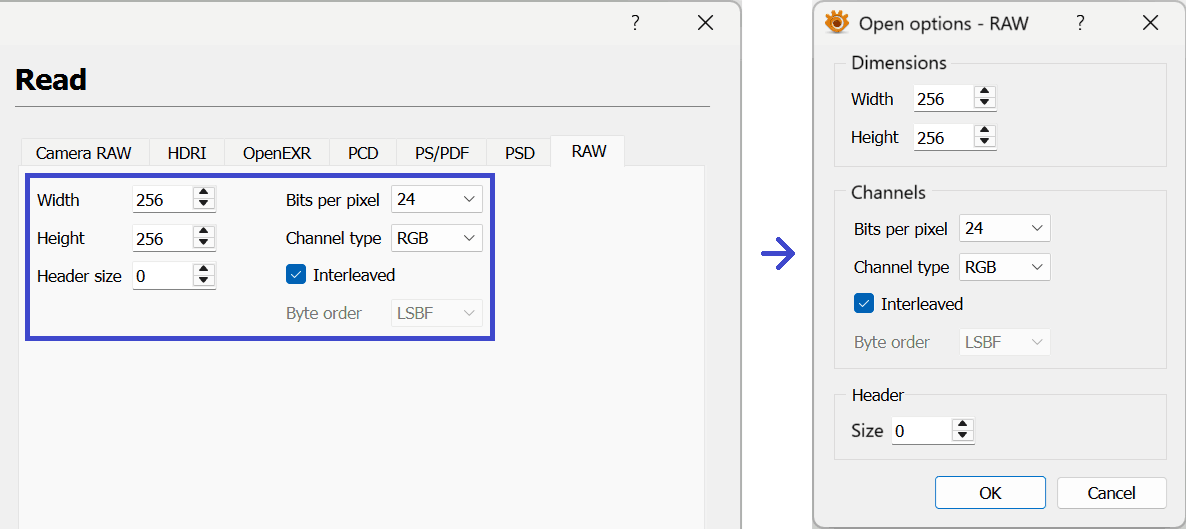Click help button in Open options dialog
Image resolution: width=1186 pixels, height=529 pixels.
1081,23
